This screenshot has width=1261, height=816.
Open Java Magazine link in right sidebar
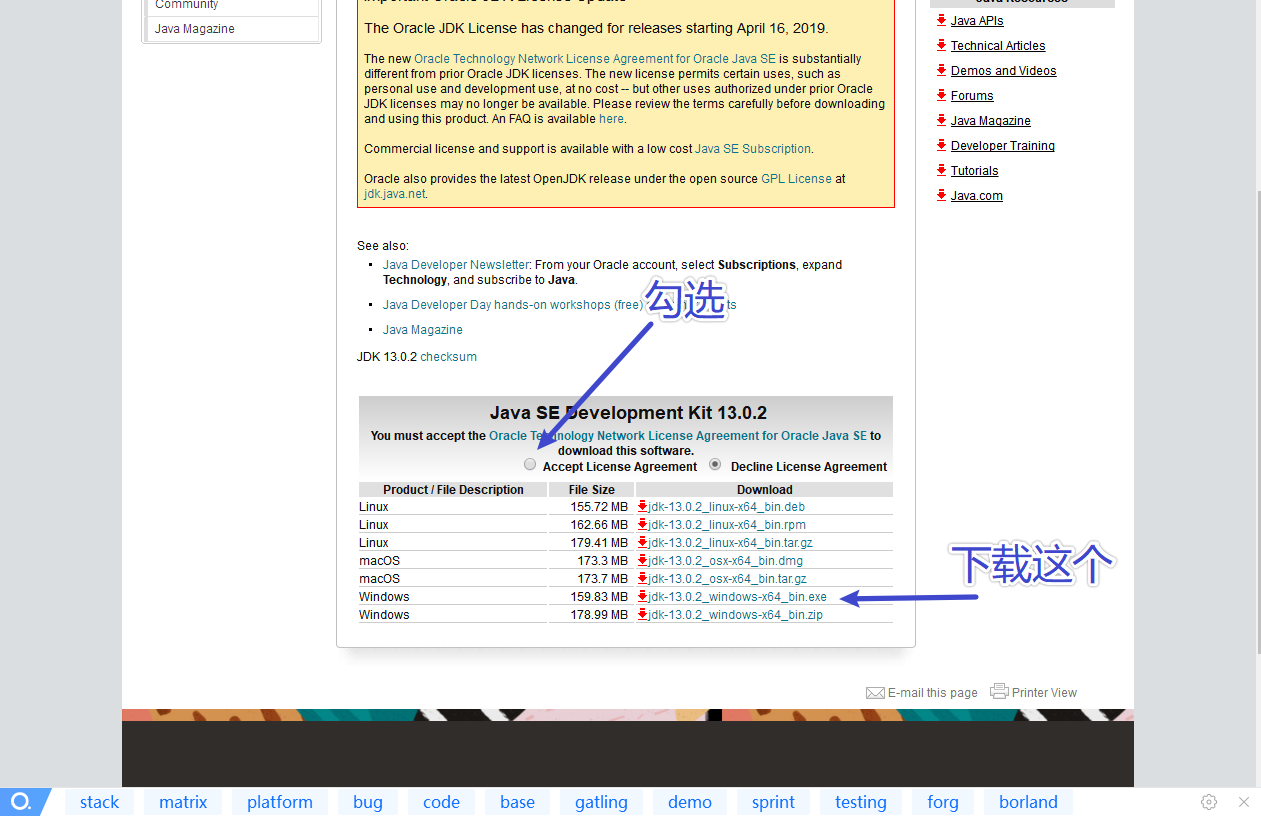point(990,121)
